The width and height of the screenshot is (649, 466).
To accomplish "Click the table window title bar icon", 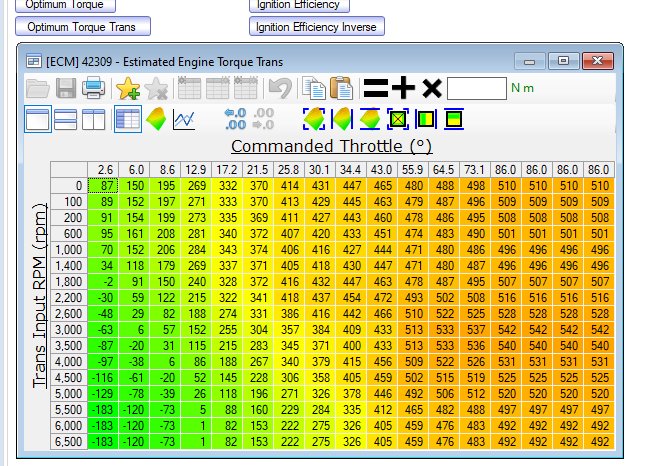I will click(x=33, y=62).
